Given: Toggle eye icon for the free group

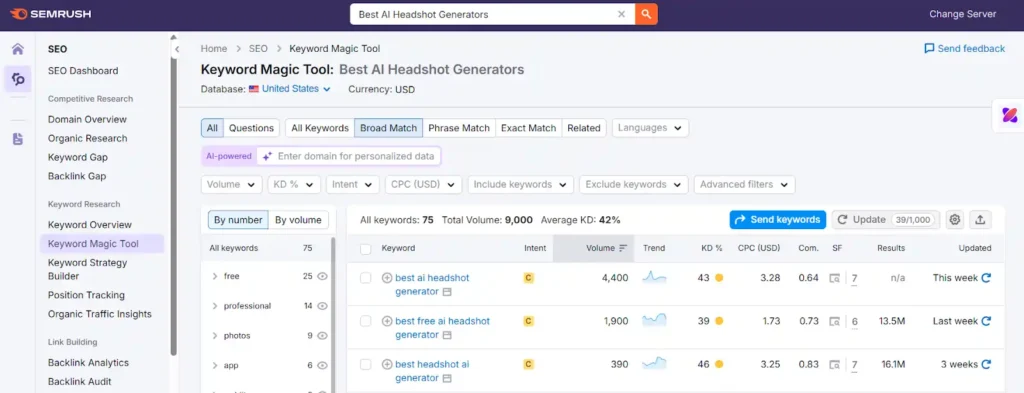Looking at the screenshot, I should point(322,276).
